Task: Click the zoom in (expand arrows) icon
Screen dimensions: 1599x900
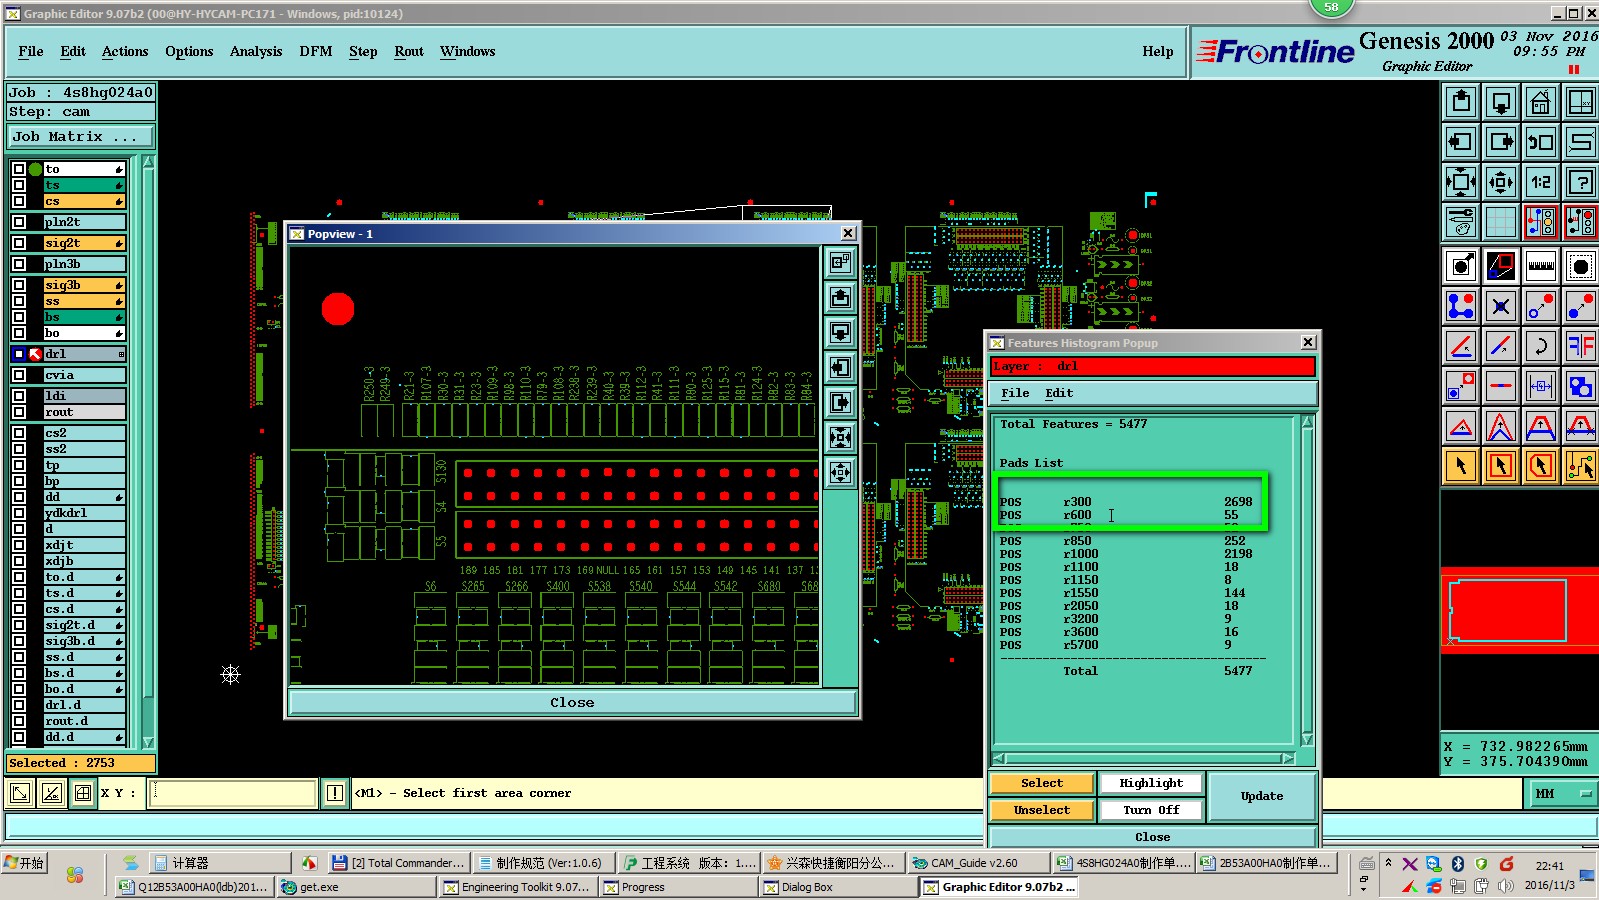Action: 1461,182
